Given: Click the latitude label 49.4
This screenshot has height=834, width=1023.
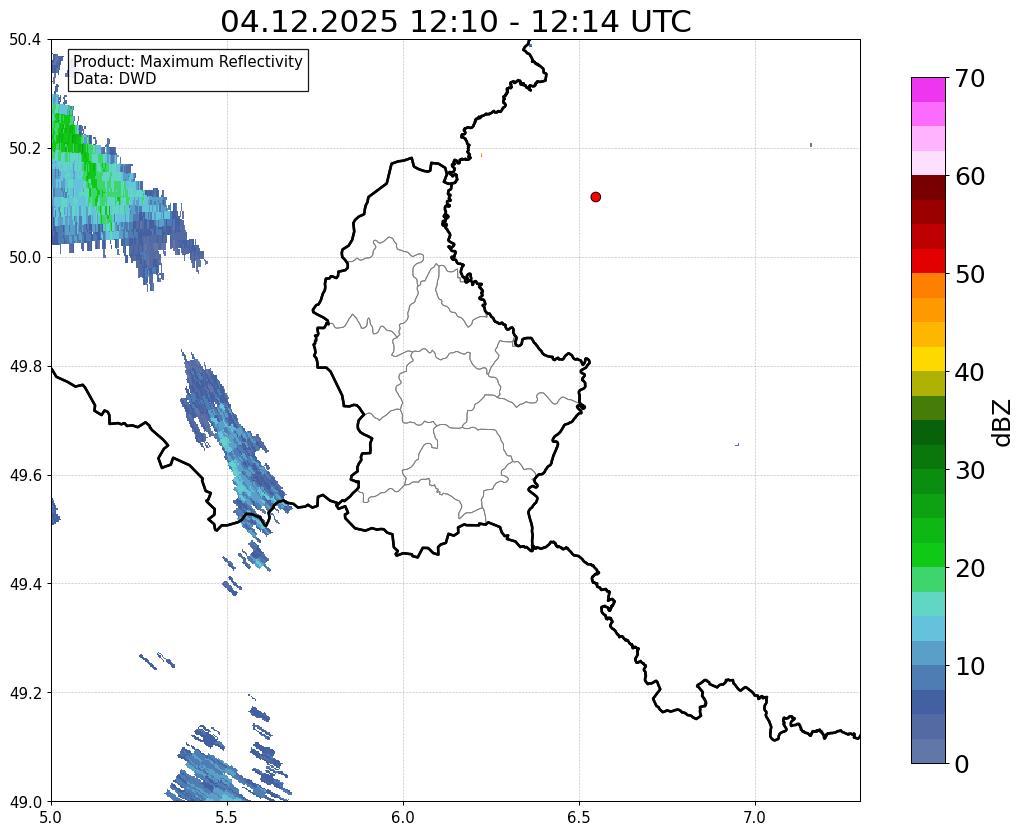Looking at the screenshot, I should (x=25, y=584).
